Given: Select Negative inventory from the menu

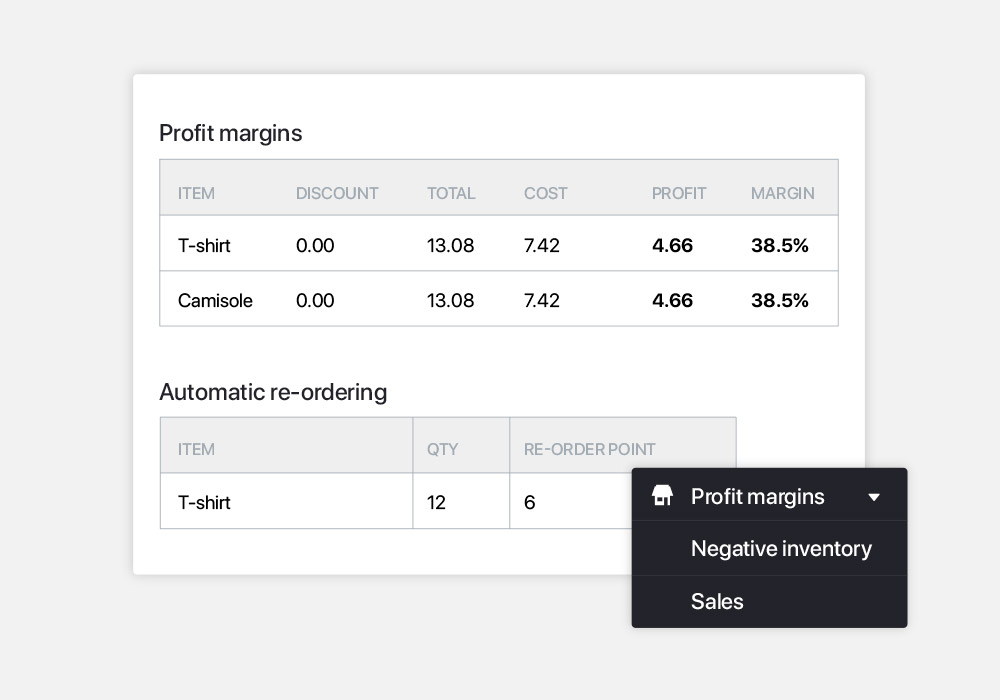Looking at the screenshot, I should 781,548.
